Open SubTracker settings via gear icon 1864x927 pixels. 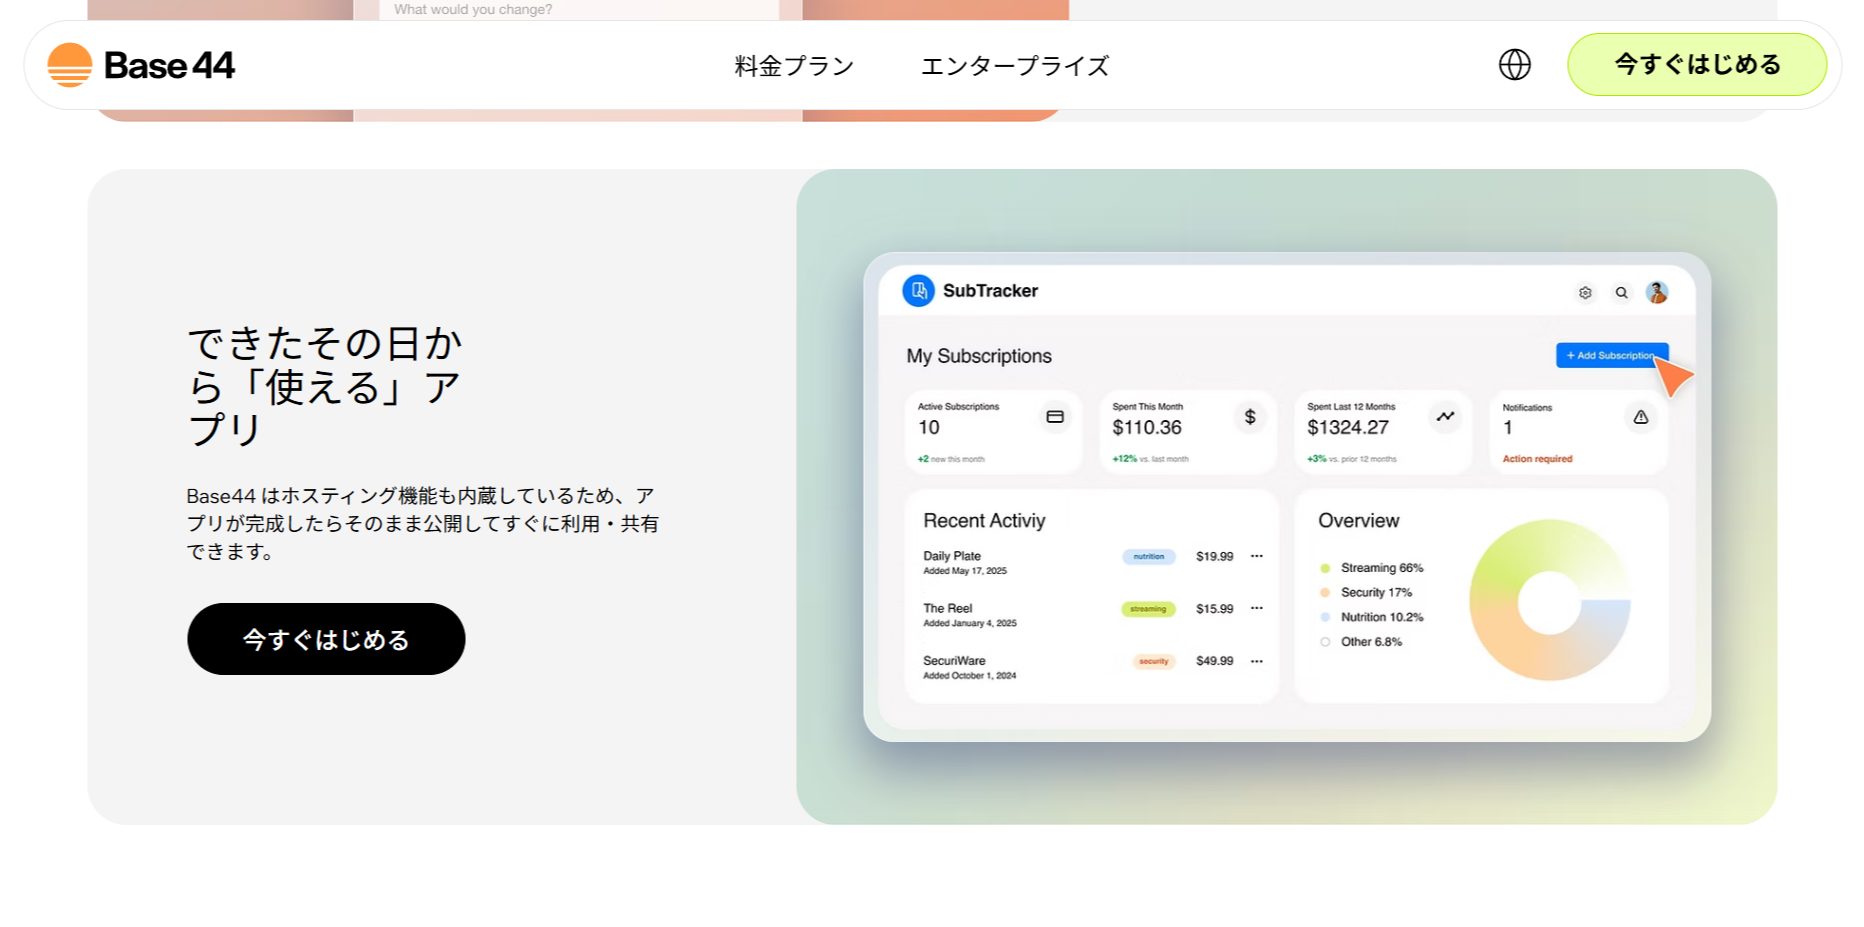click(x=1586, y=292)
